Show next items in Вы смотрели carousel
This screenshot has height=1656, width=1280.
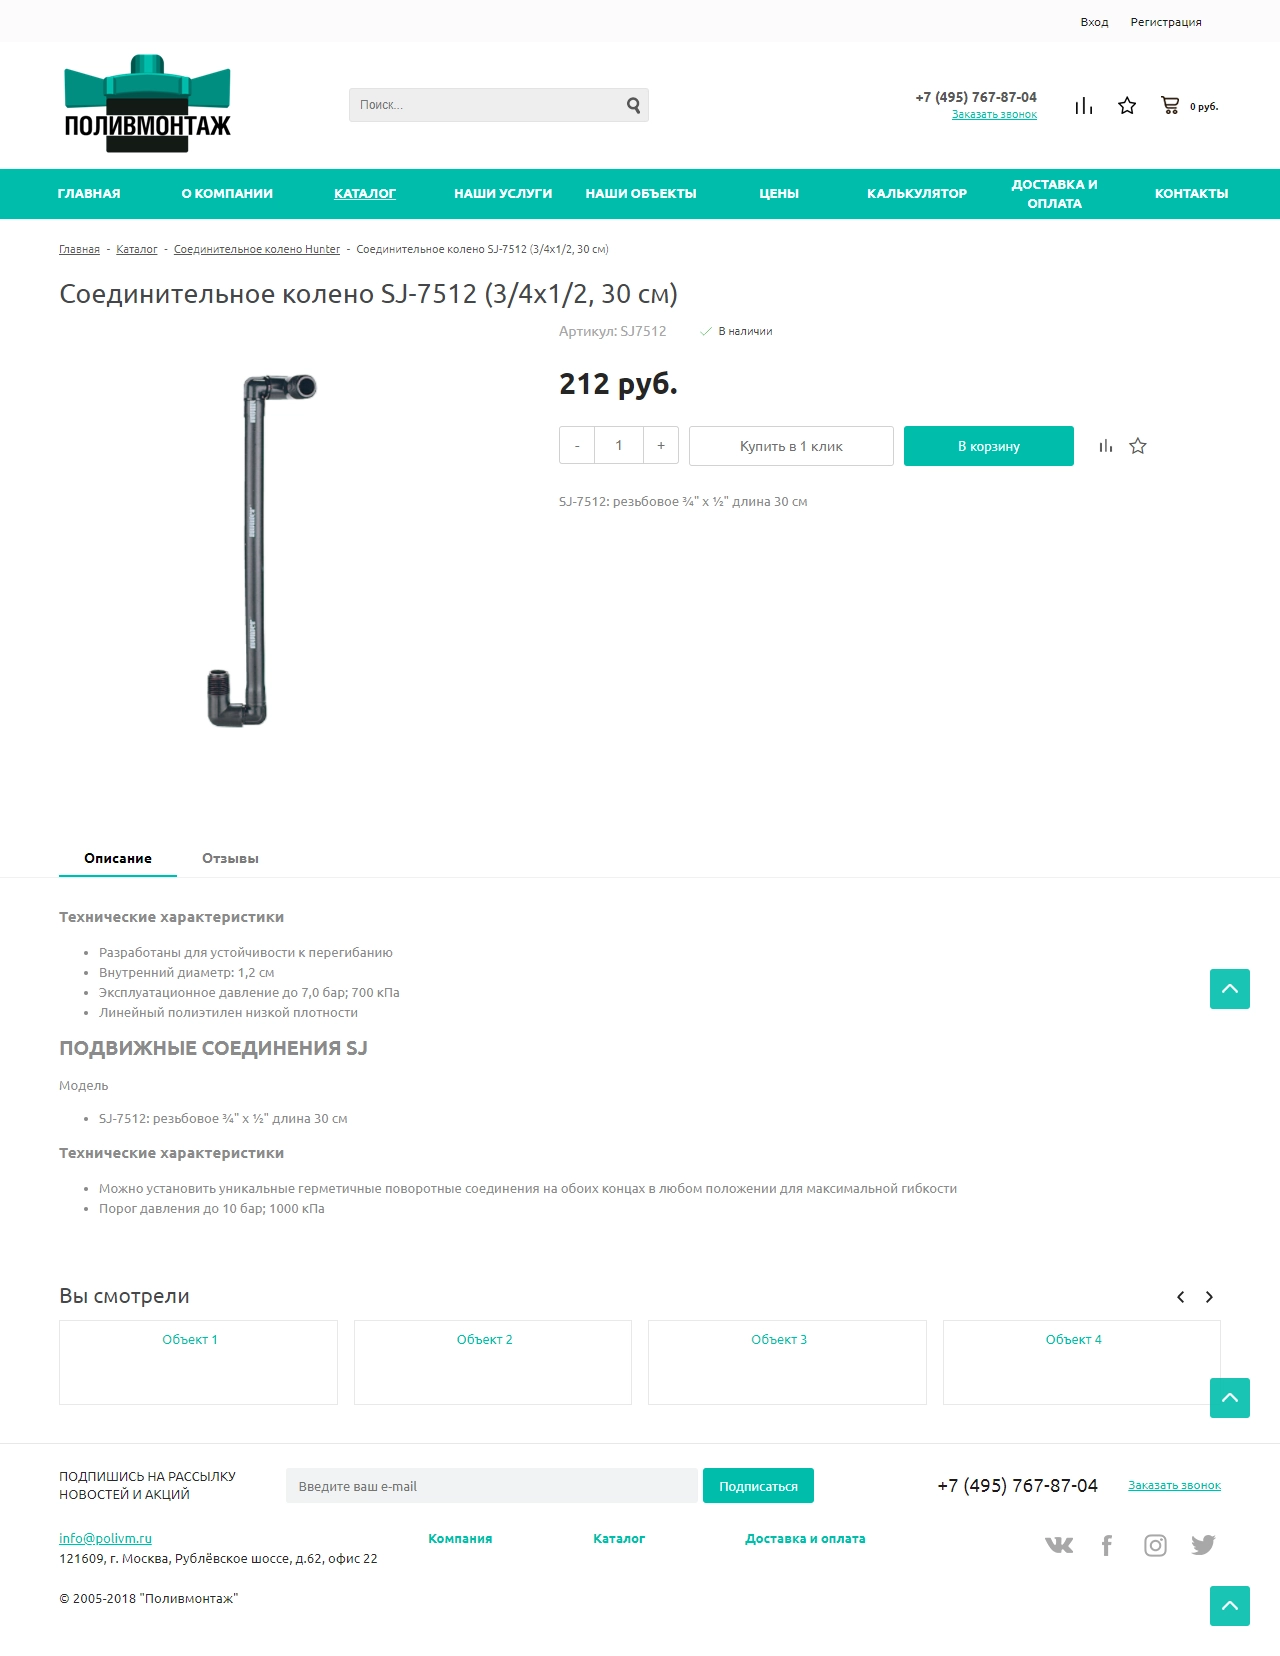click(x=1209, y=1297)
